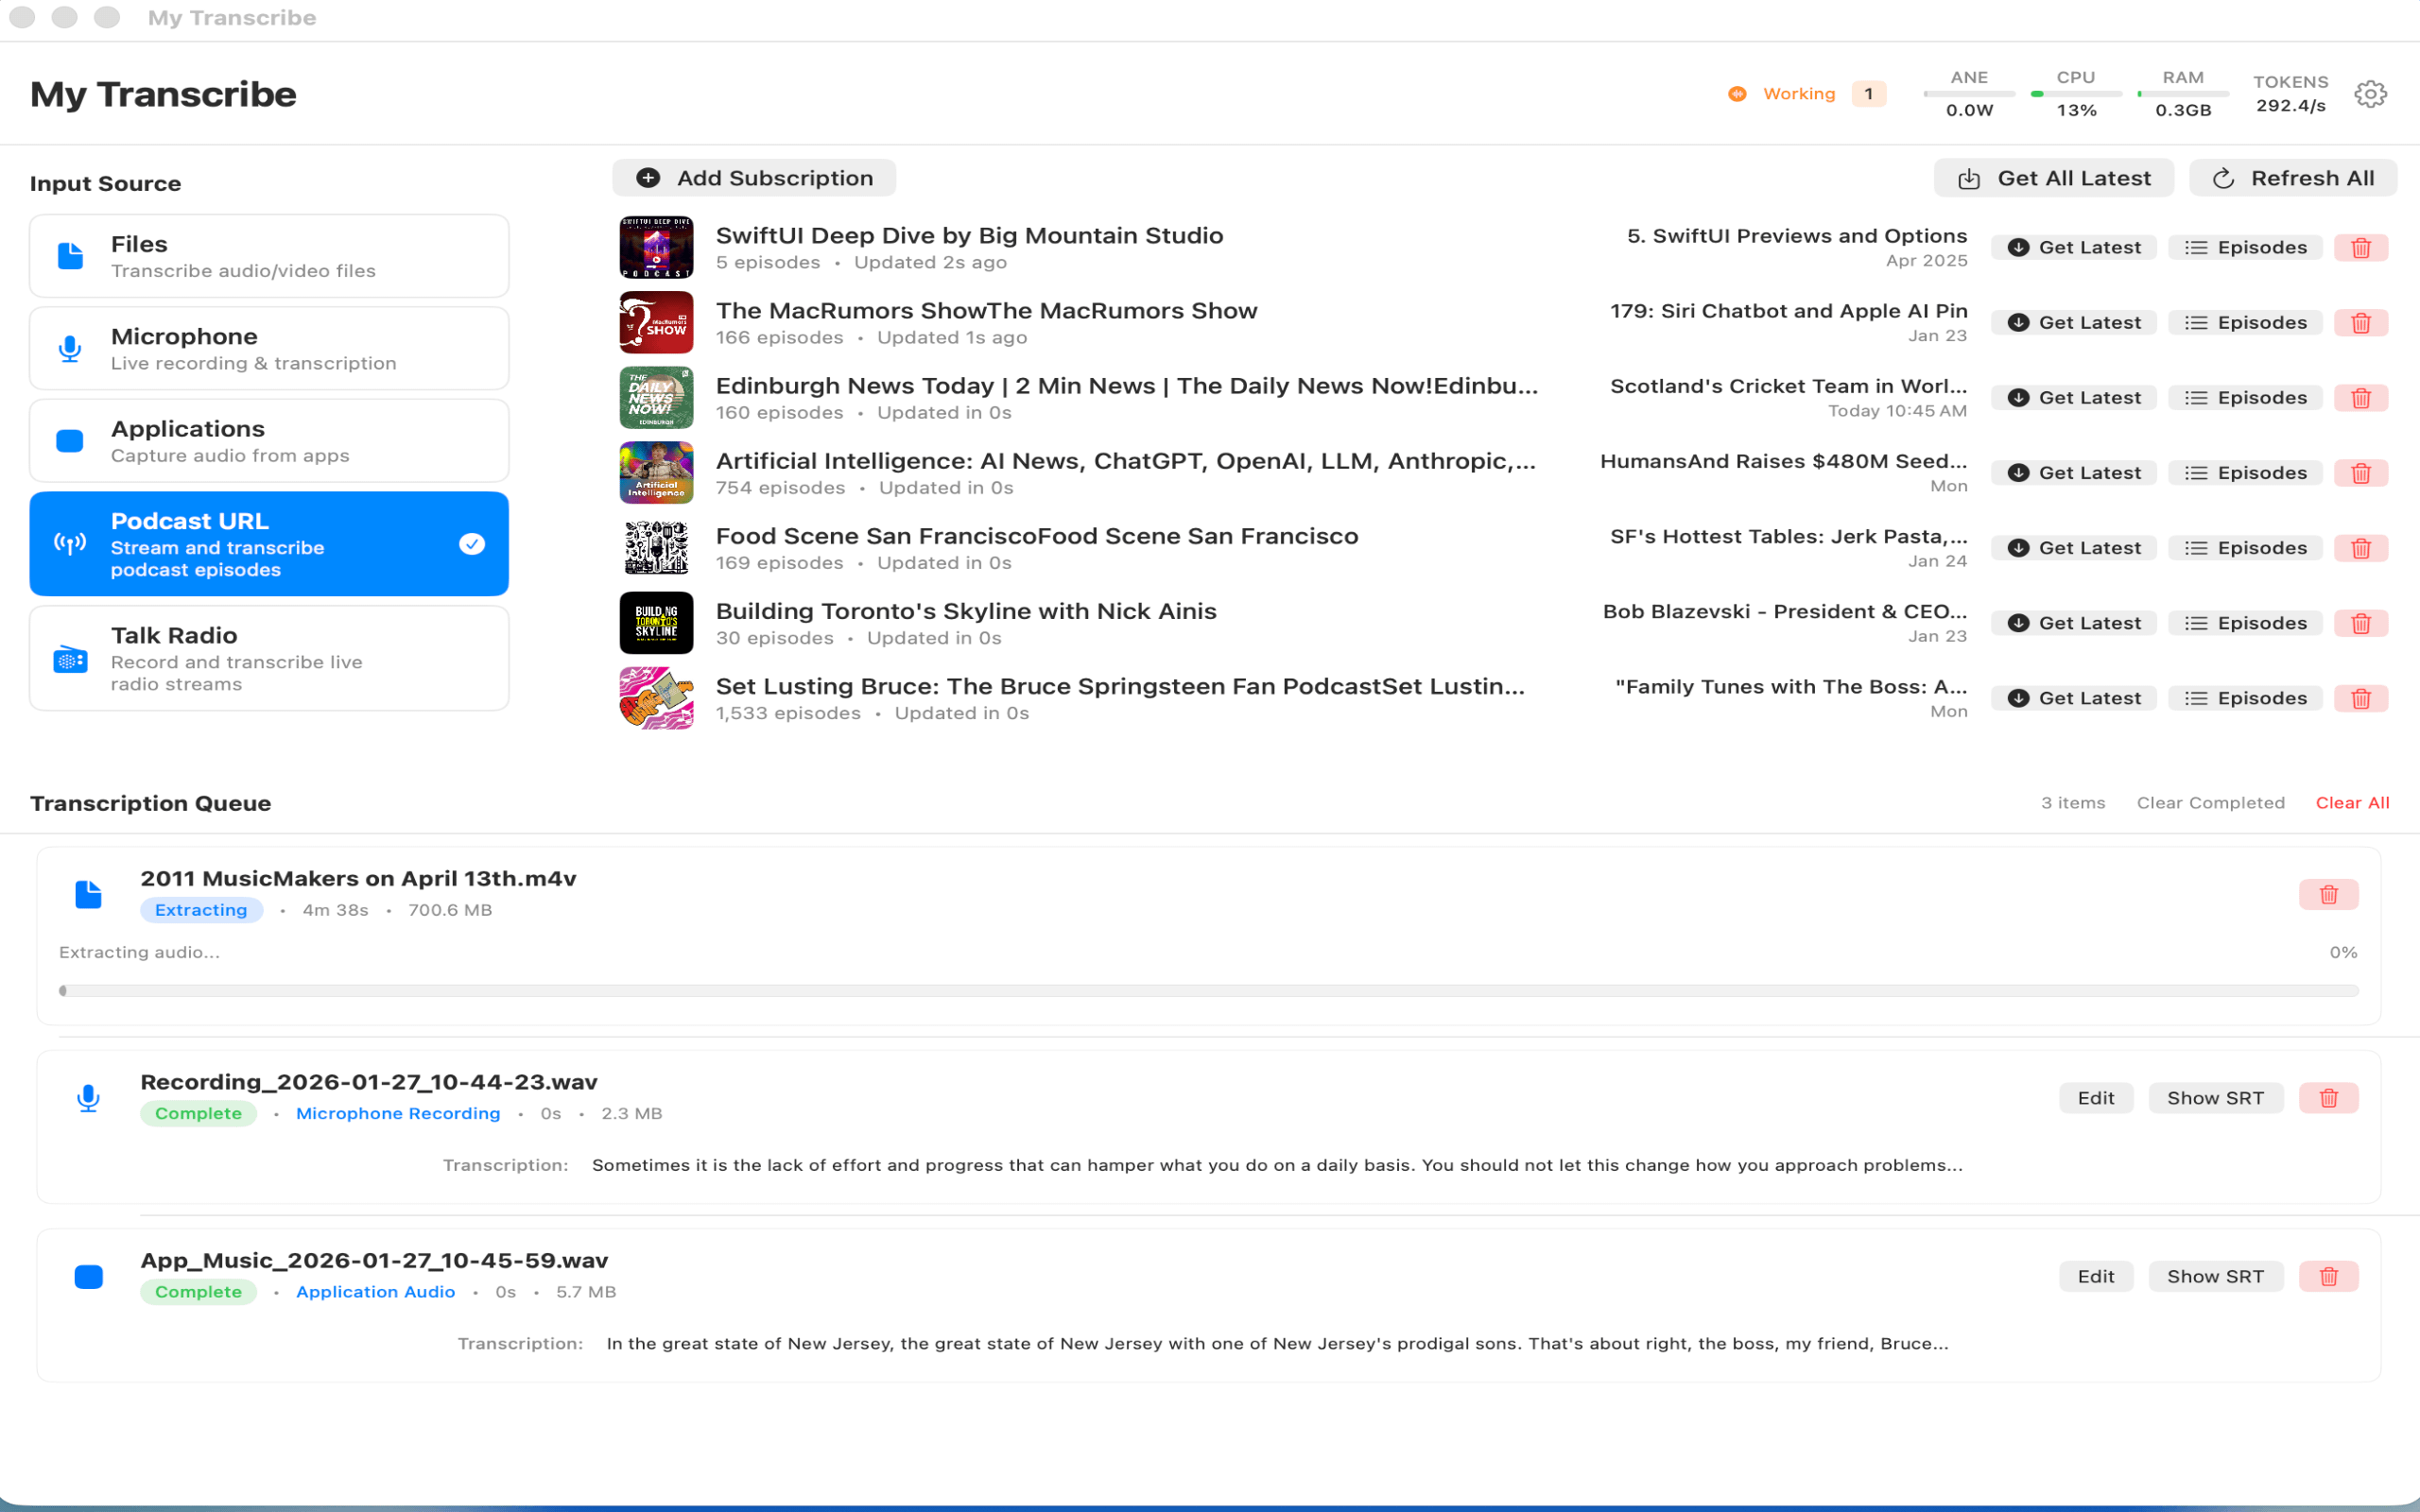The height and width of the screenshot is (1512, 2420).
Task: Select the Talk Radio input icon
Action: [x=69, y=658]
